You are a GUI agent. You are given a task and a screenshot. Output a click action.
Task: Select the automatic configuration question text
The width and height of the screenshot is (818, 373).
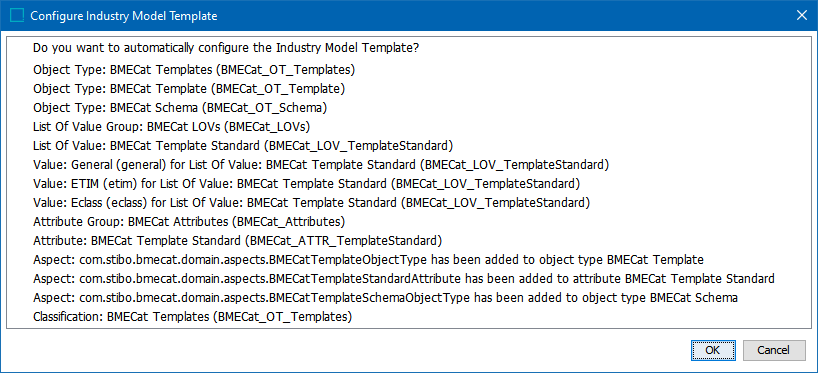(x=226, y=48)
